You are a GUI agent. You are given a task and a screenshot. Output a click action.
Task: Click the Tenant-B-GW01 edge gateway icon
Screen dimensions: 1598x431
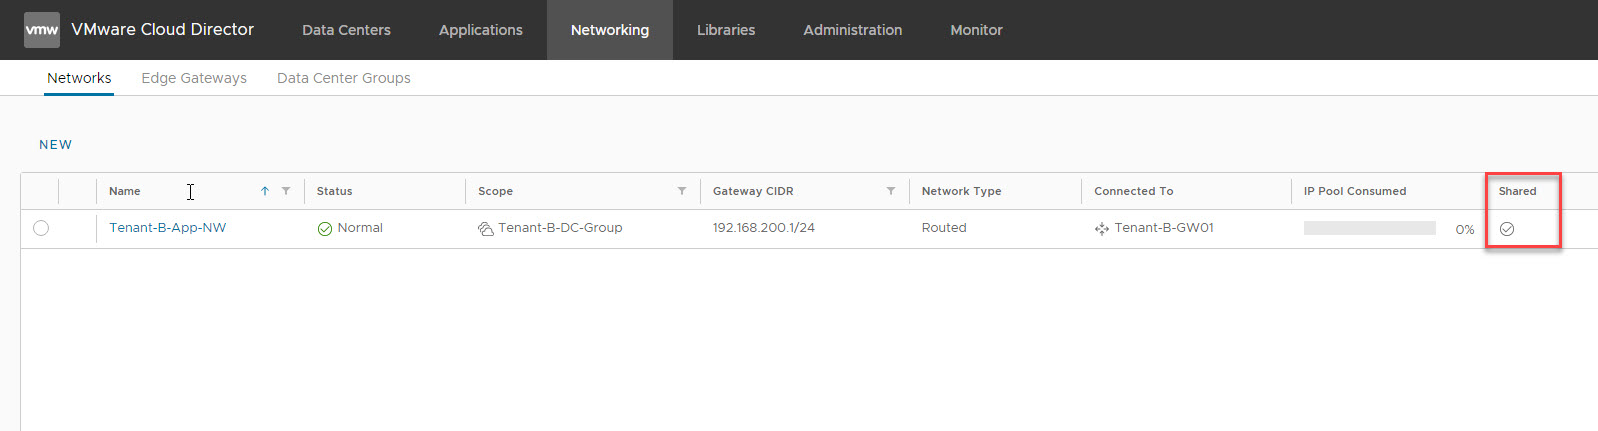coord(1102,229)
